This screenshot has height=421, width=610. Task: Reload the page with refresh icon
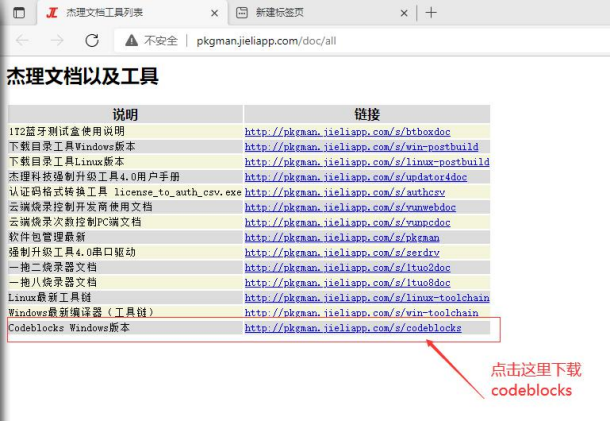point(92,40)
